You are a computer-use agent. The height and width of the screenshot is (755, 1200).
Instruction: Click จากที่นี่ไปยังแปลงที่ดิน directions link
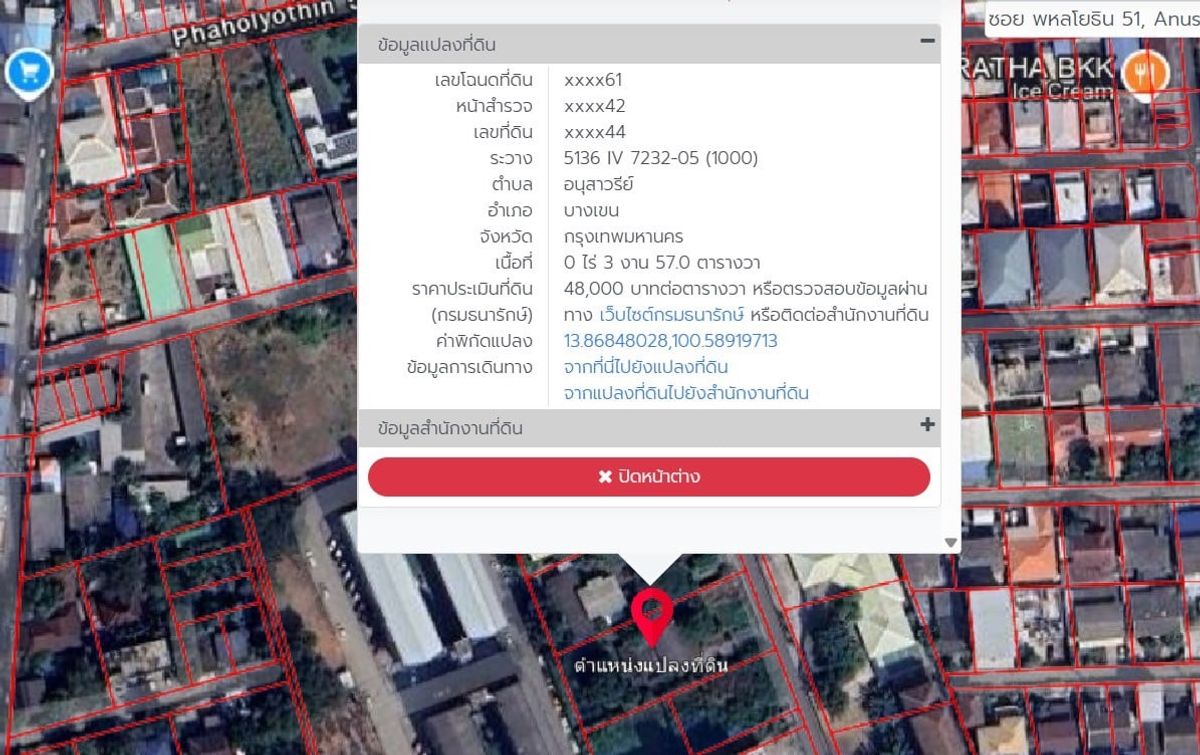(646, 367)
